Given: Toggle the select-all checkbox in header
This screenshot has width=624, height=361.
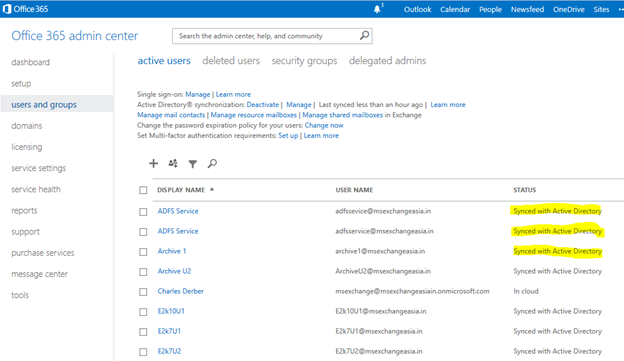Looking at the screenshot, I should [x=143, y=190].
